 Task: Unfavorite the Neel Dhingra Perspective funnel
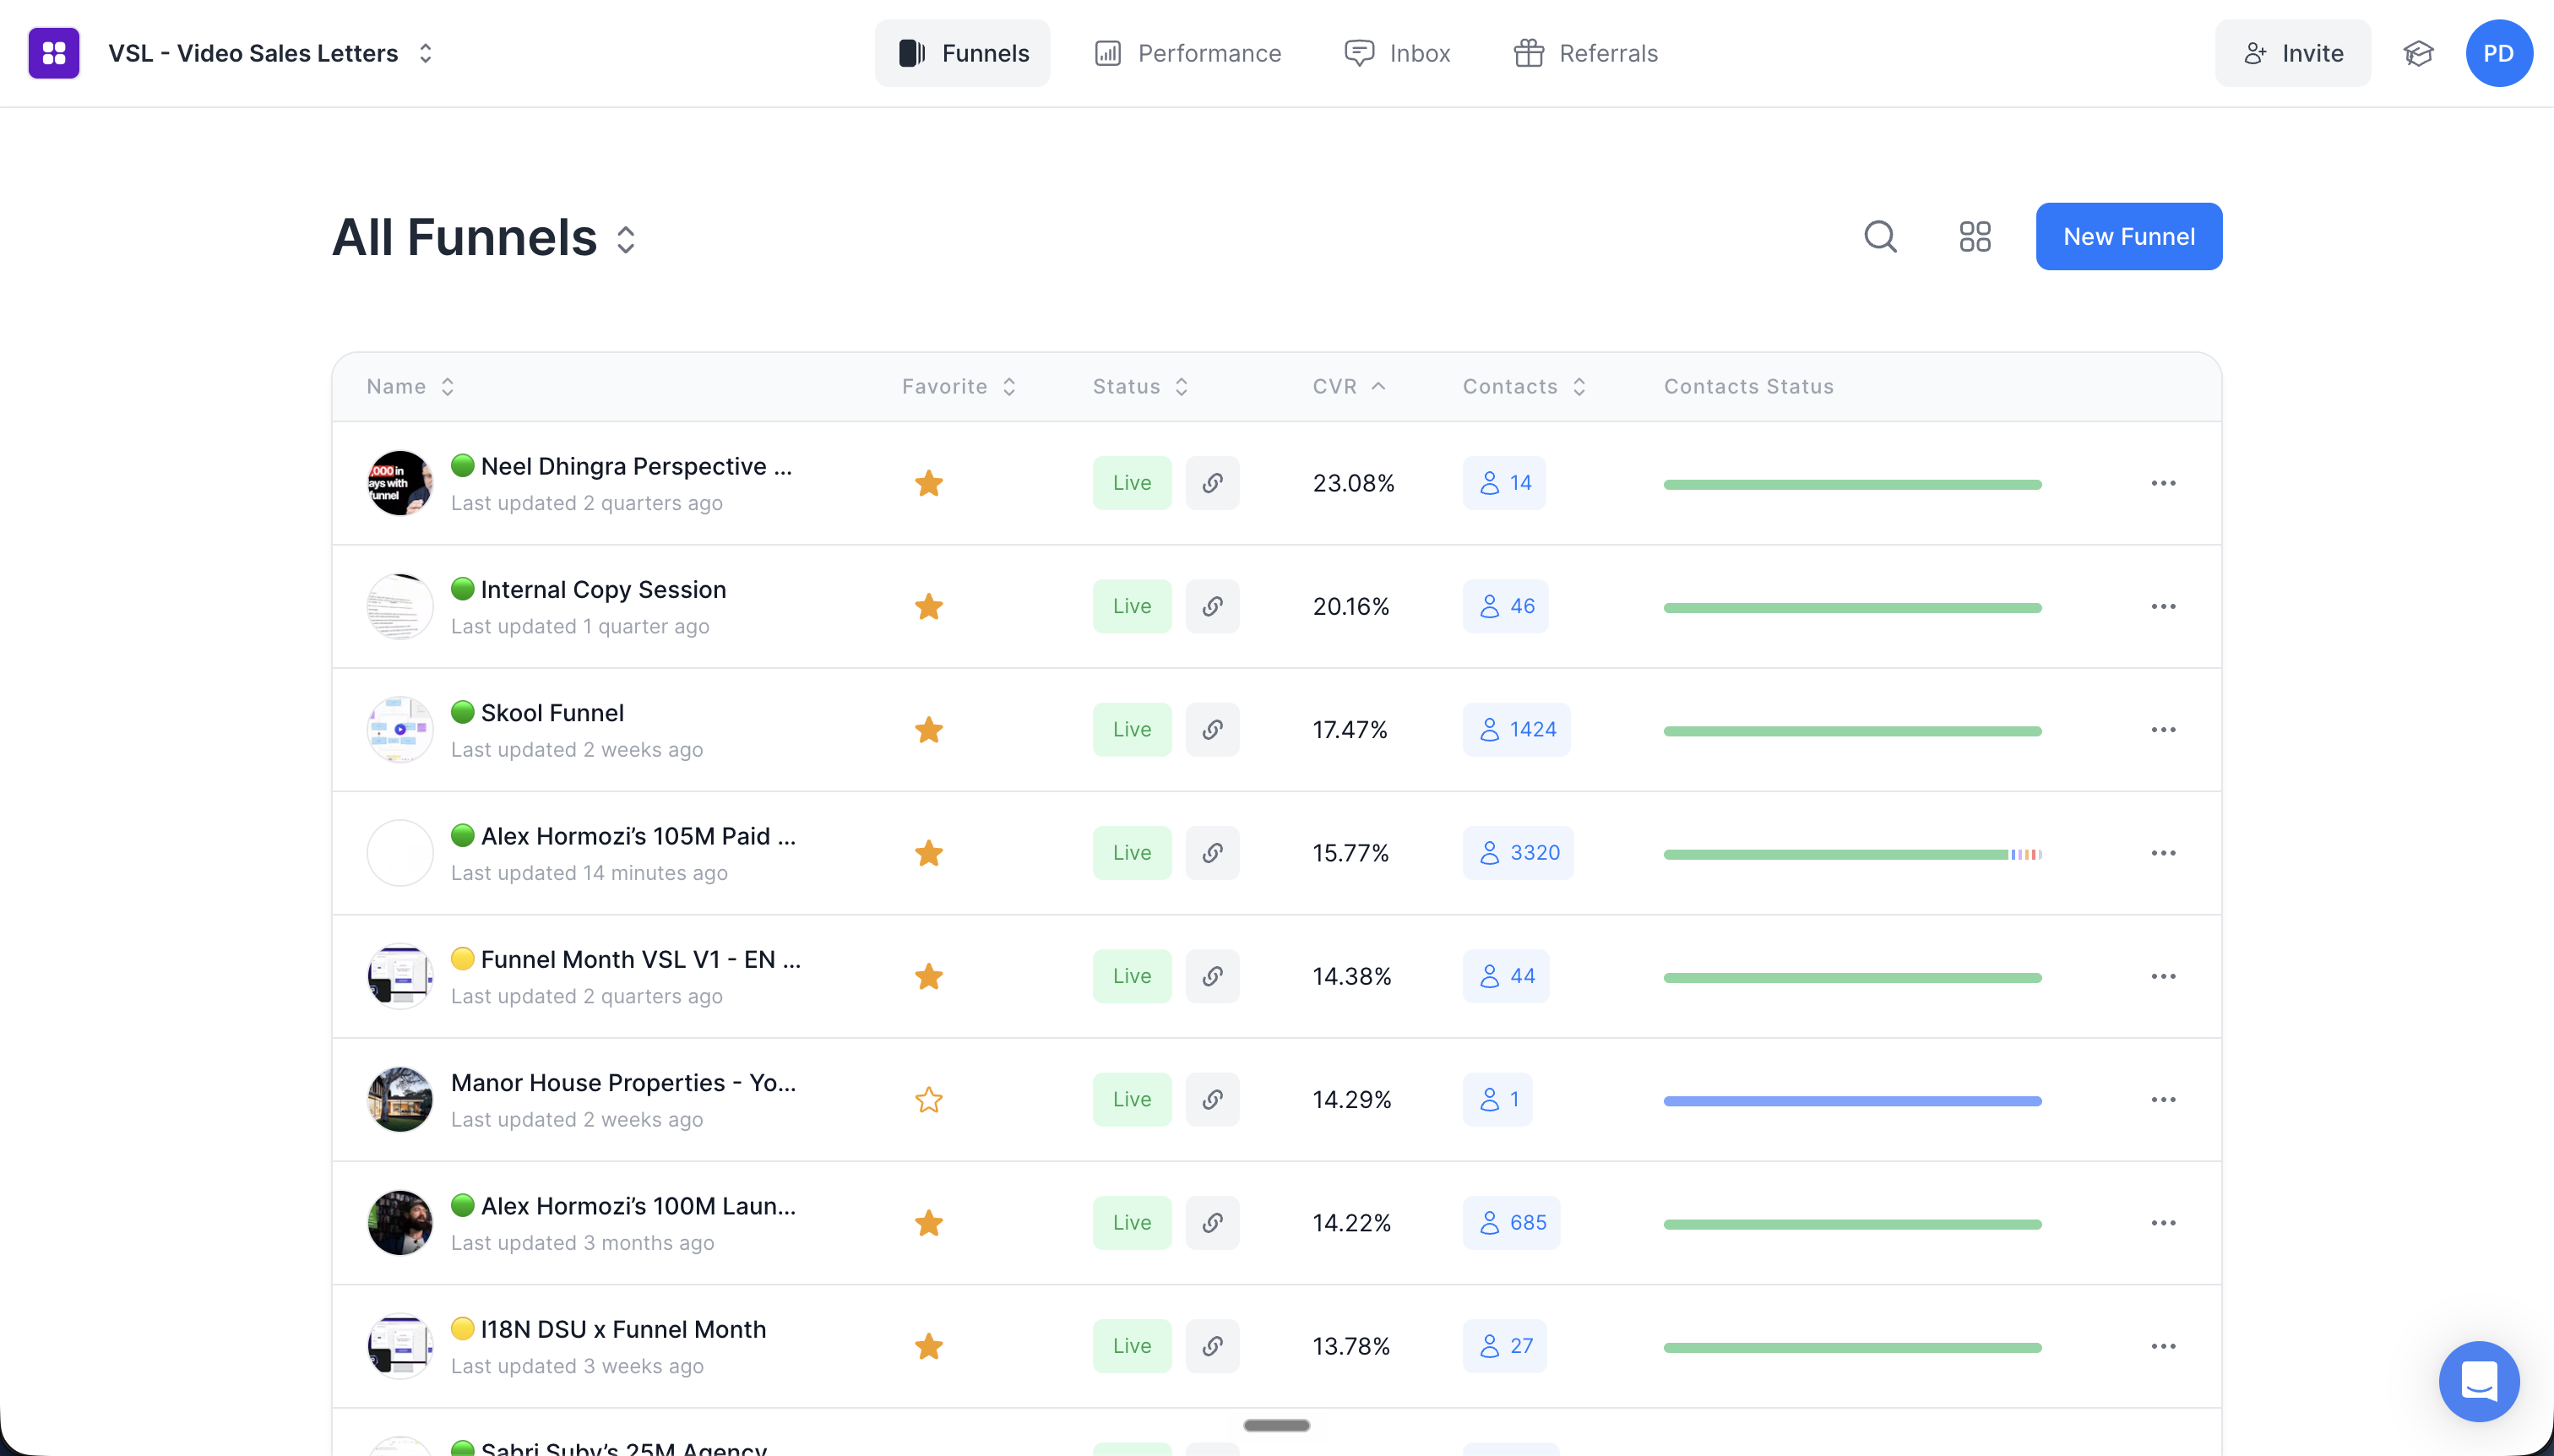pos(928,483)
